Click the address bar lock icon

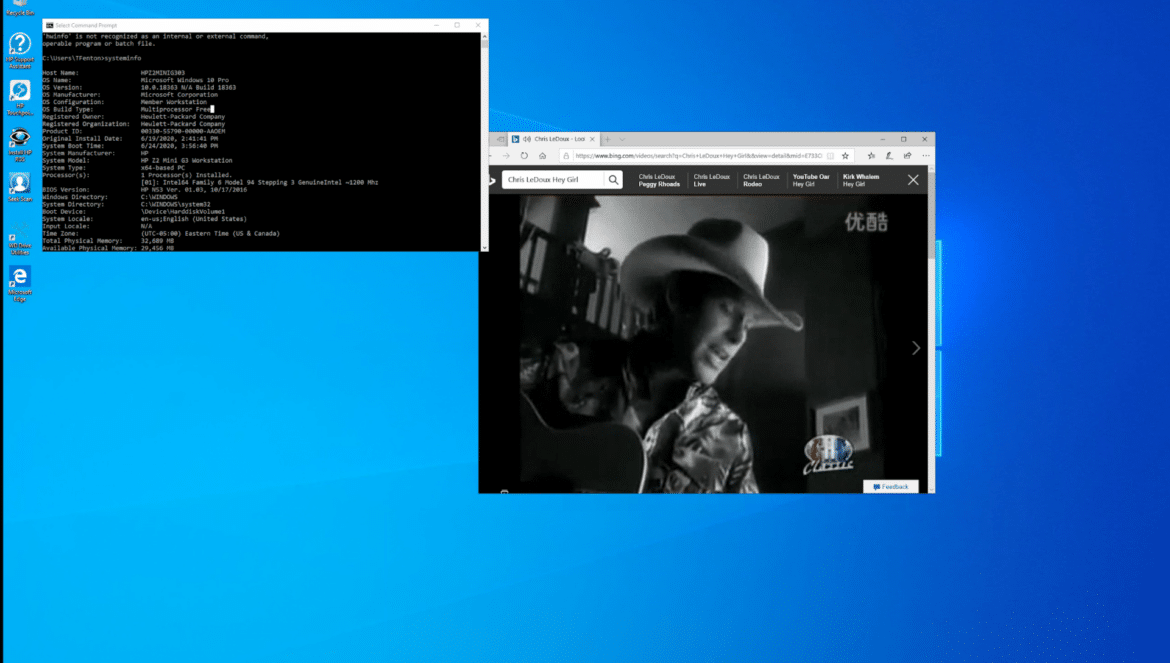(x=566, y=156)
